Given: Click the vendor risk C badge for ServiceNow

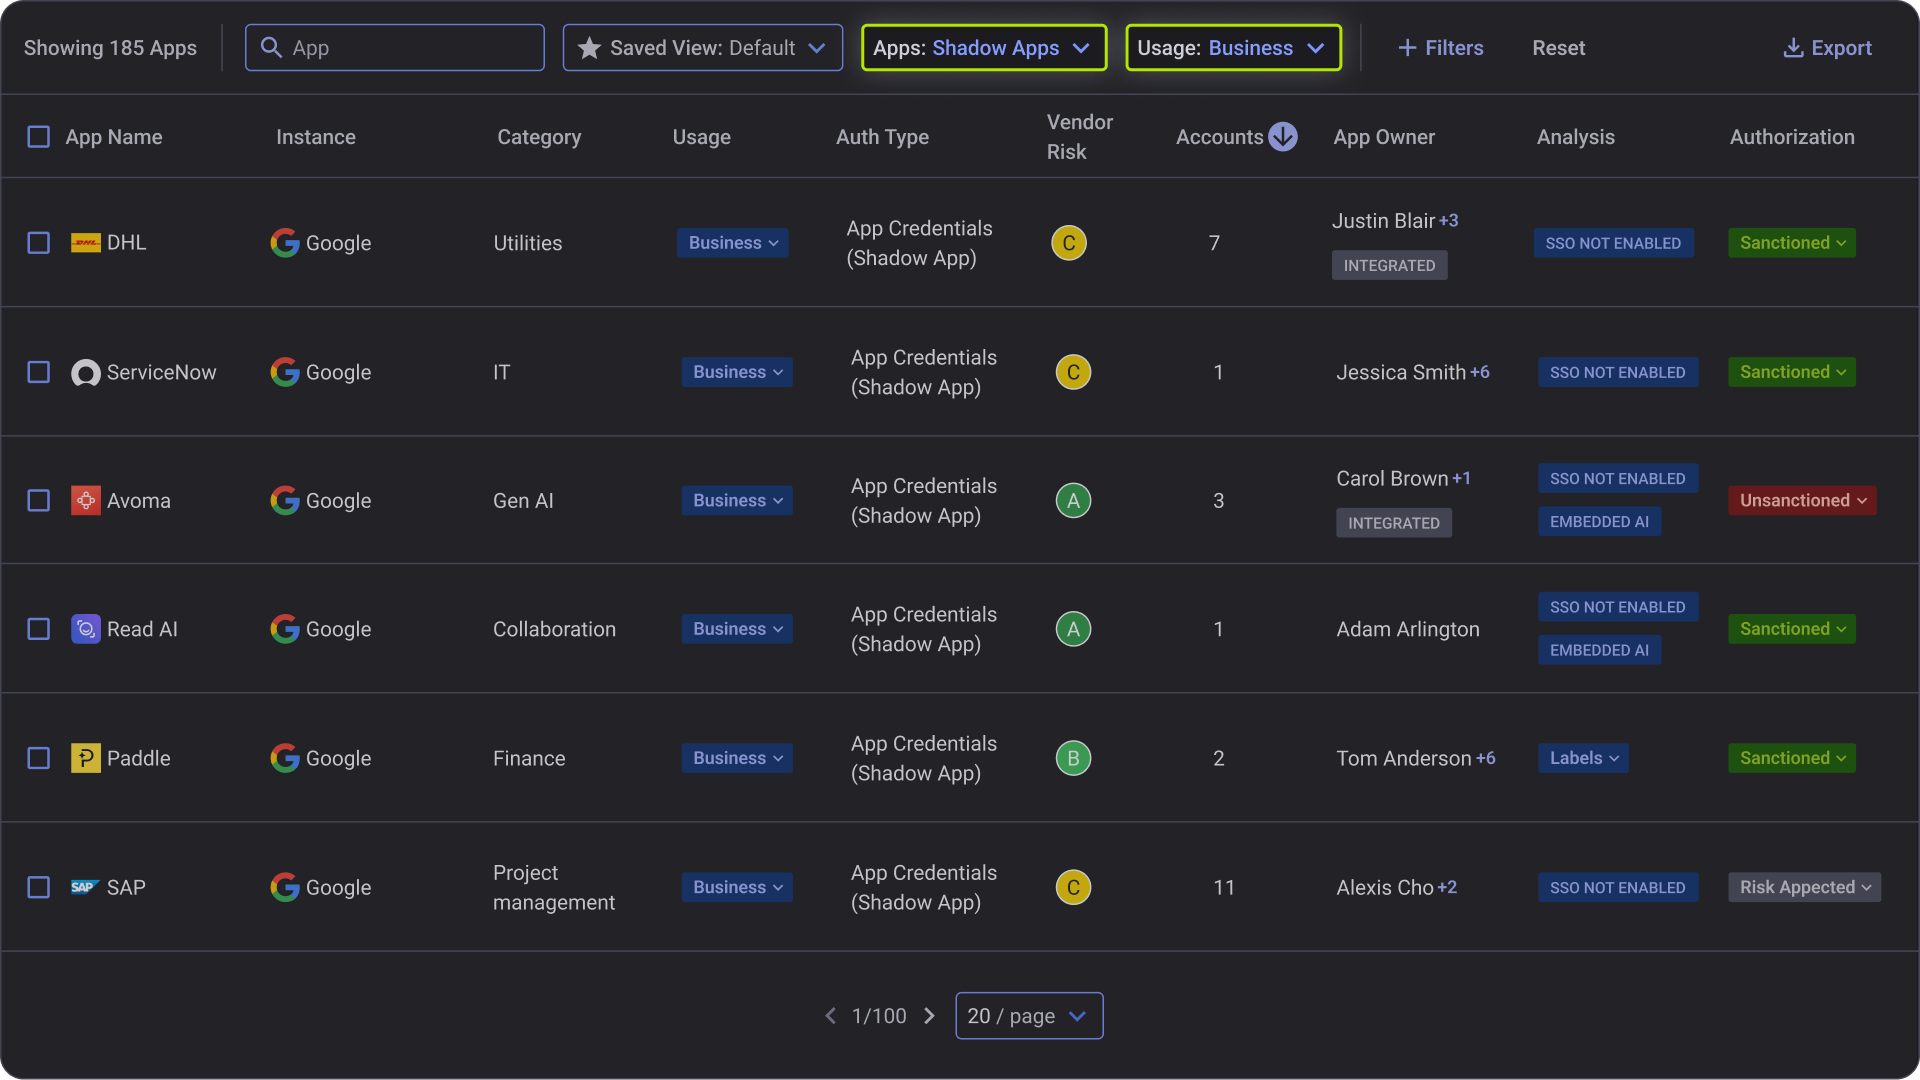Looking at the screenshot, I should 1073,372.
